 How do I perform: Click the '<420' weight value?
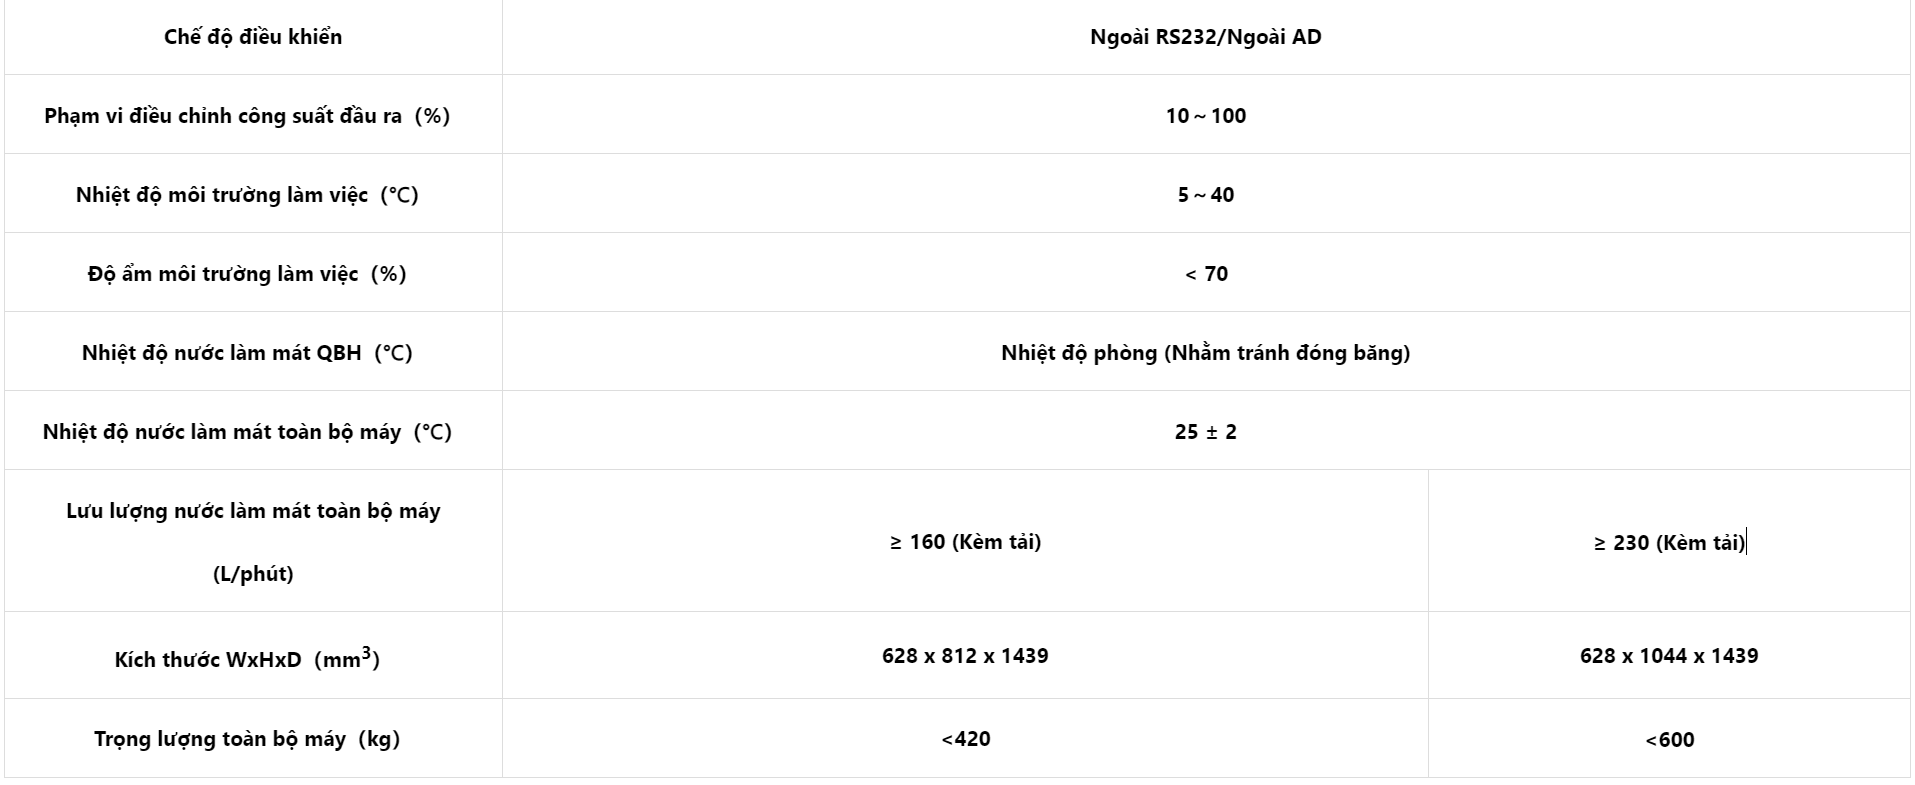(966, 739)
